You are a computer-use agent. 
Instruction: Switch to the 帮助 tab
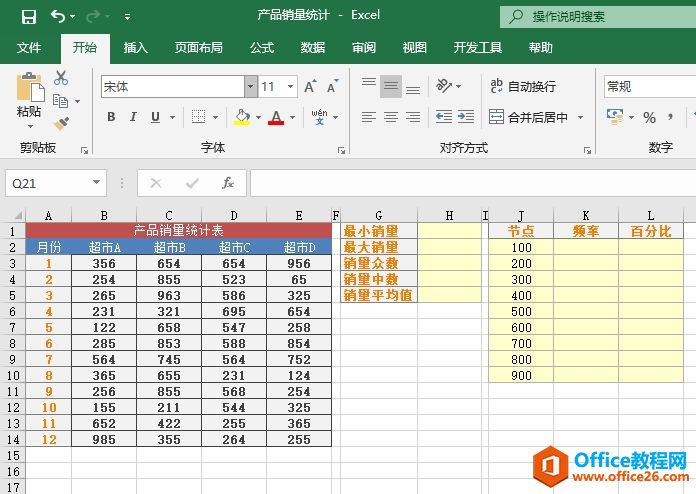[541, 47]
